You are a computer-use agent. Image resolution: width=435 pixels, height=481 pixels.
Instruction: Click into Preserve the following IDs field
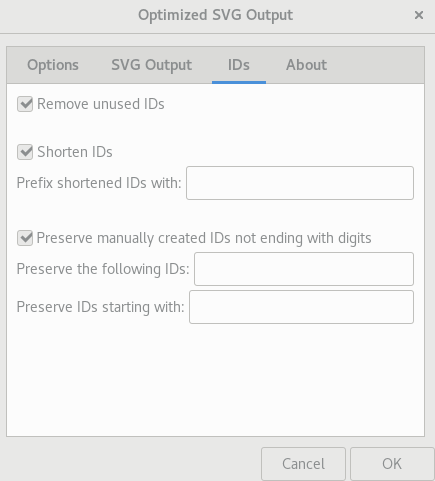coord(304,269)
